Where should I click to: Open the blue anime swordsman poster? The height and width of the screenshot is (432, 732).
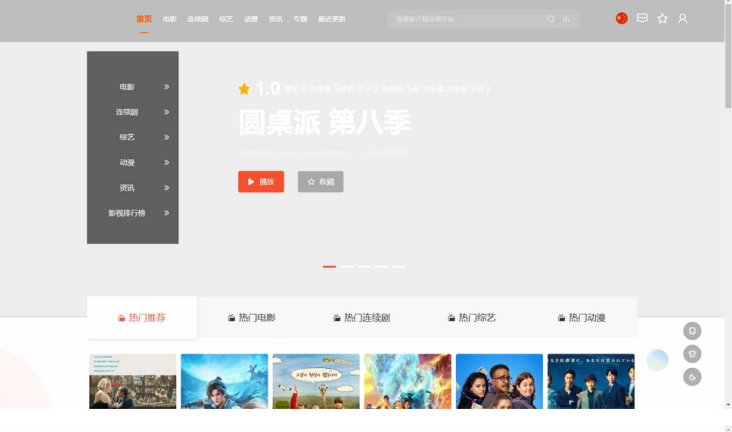tap(225, 381)
